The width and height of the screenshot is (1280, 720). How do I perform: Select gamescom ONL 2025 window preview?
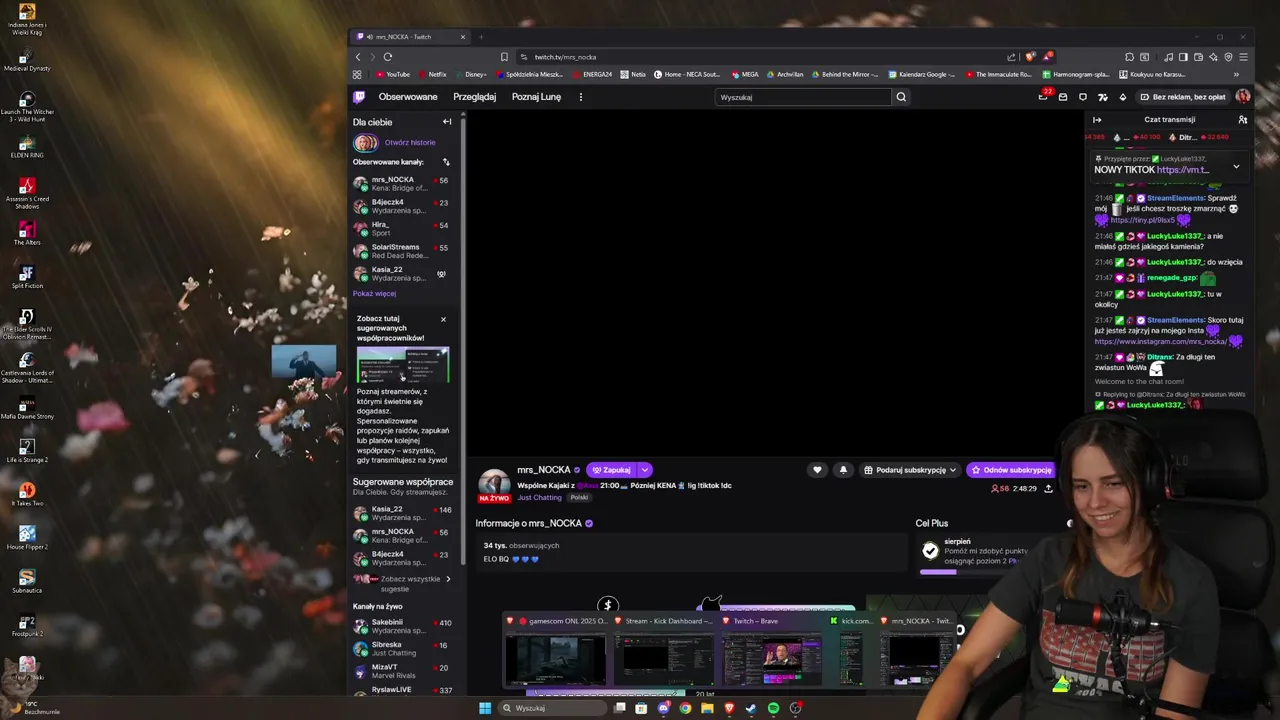(x=555, y=652)
